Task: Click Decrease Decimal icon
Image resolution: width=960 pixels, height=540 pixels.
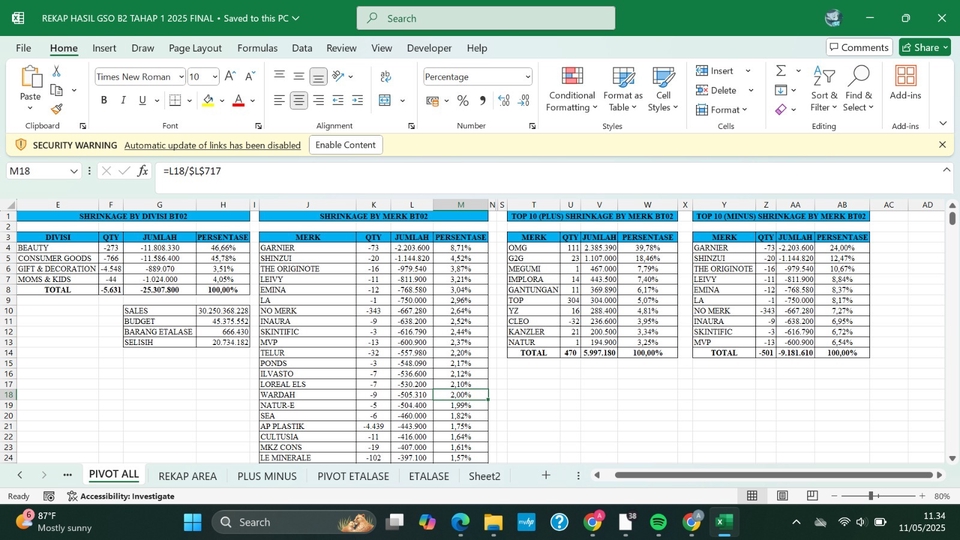Action: pyautogui.click(x=524, y=100)
